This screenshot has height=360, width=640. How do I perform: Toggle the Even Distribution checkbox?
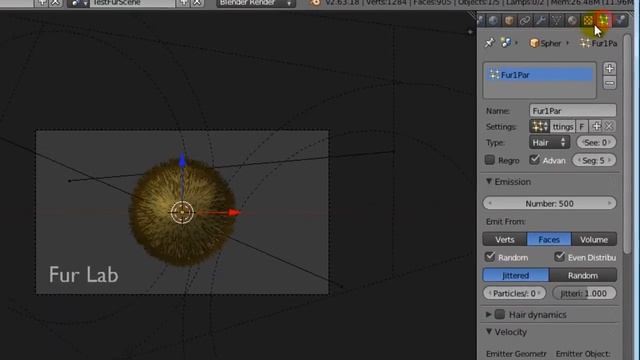tap(560, 257)
